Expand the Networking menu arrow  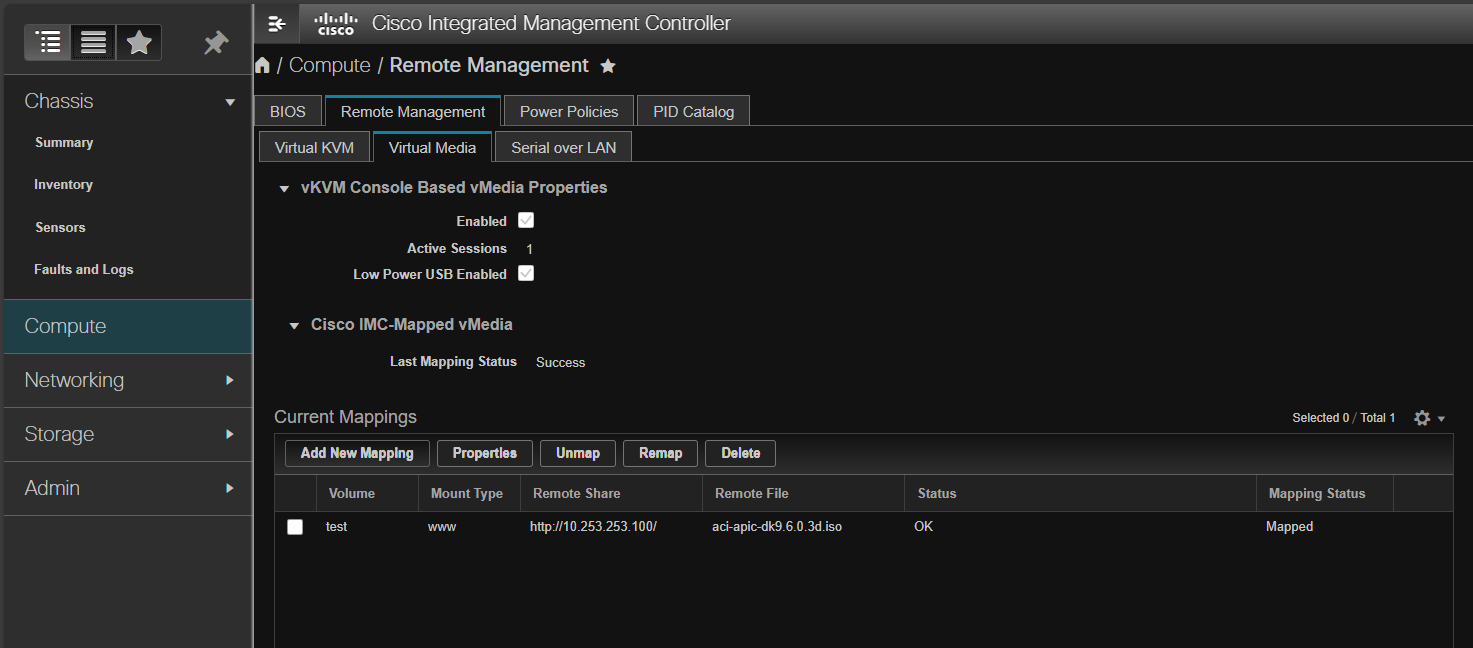tap(230, 380)
